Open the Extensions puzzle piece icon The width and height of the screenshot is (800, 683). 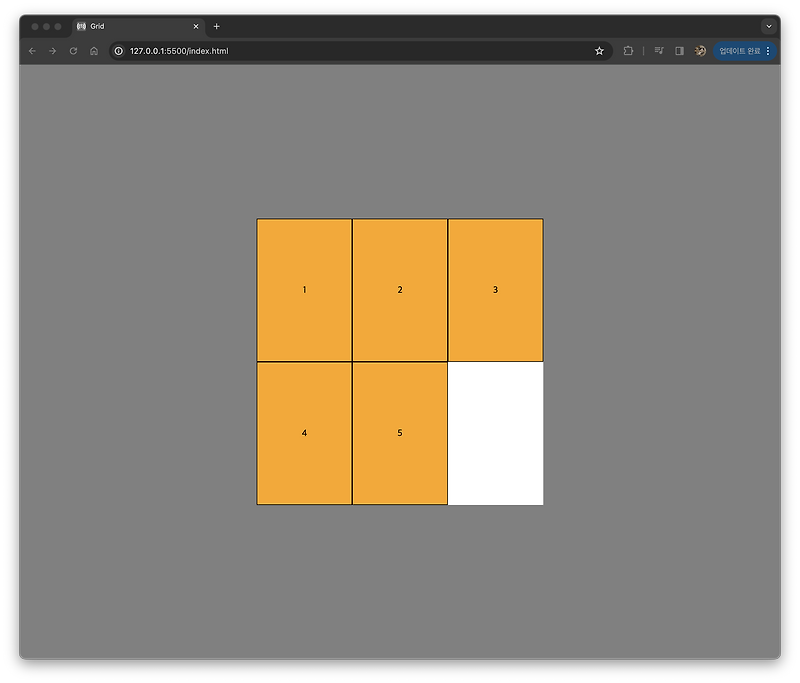(628, 50)
